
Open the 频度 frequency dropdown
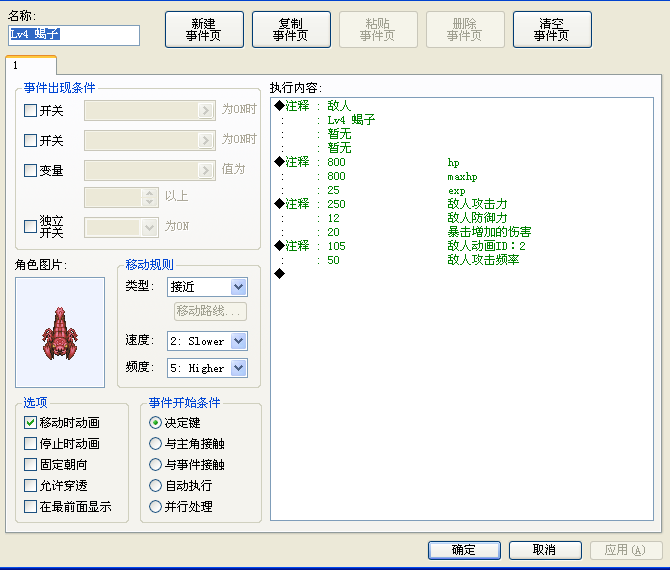(x=207, y=368)
